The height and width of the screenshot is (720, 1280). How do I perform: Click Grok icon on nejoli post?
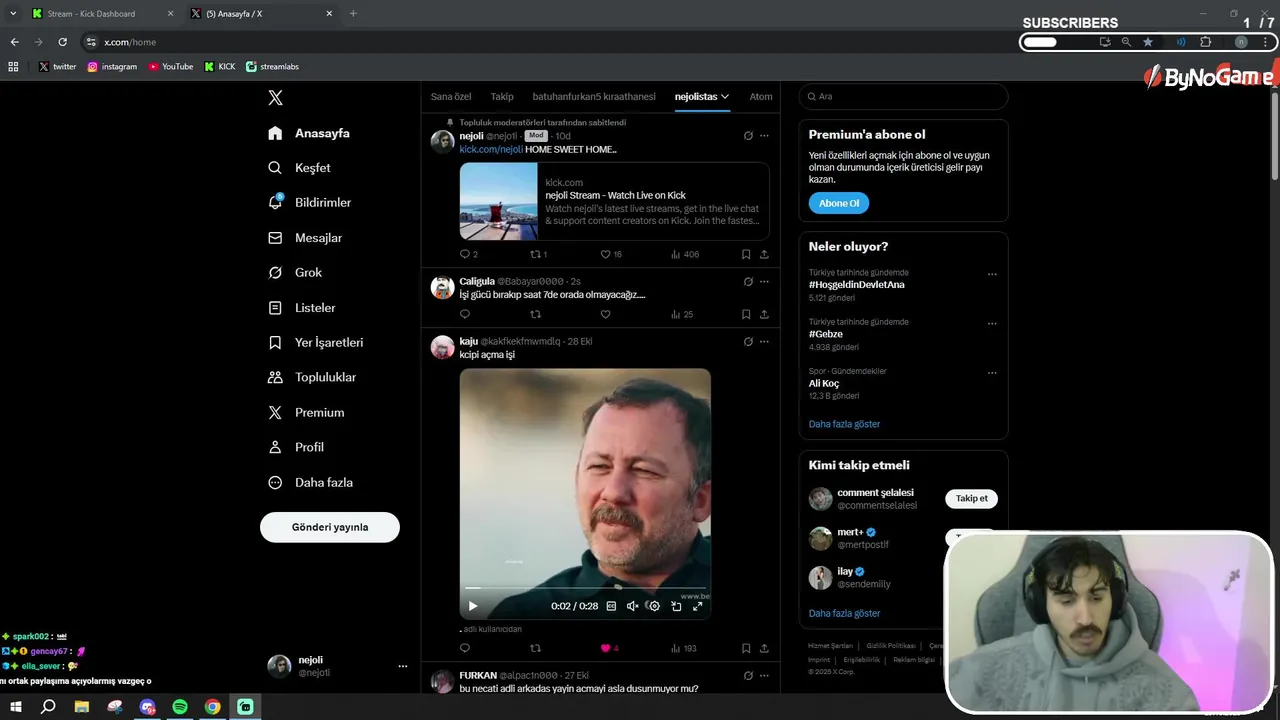click(x=748, y=135)
